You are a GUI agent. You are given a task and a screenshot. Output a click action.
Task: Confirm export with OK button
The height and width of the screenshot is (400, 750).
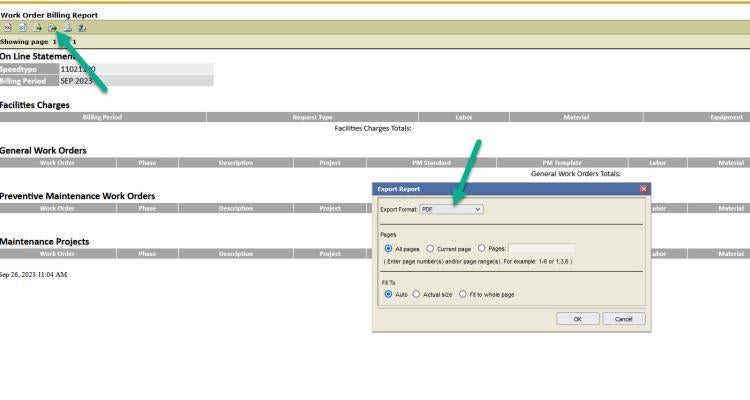pos(577,319)
